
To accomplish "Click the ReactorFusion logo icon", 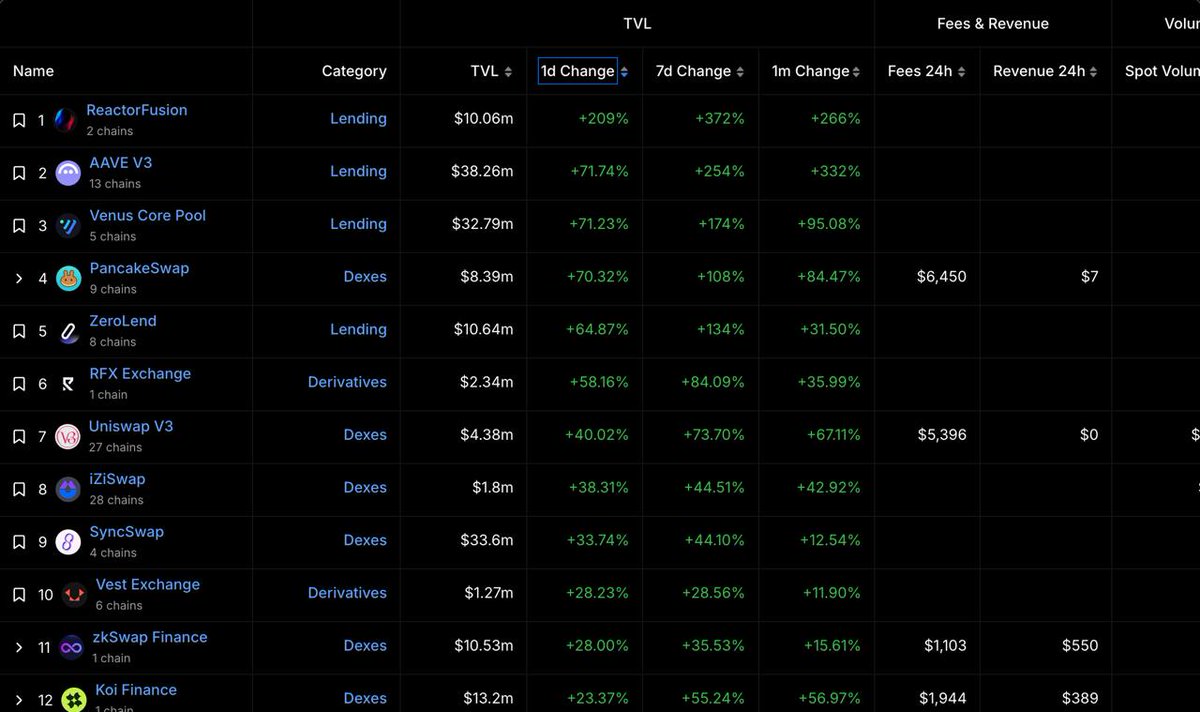I will (65, 120).
